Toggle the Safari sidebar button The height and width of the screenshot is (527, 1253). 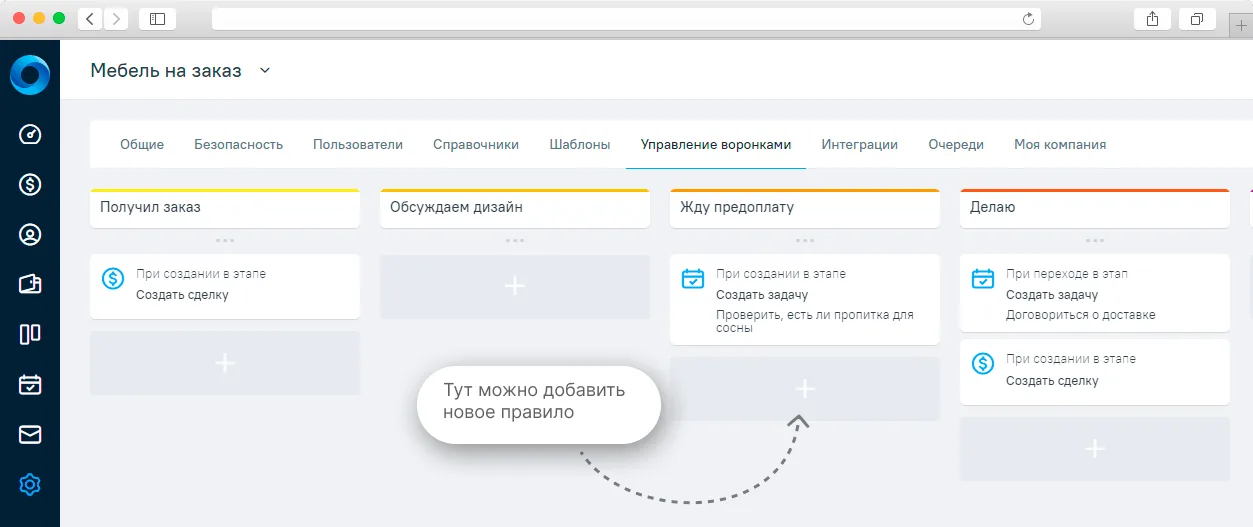click(157, 19)
